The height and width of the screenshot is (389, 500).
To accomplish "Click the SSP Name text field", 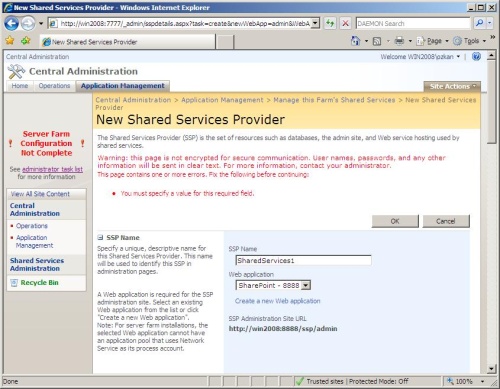I will tap(303, 260).
